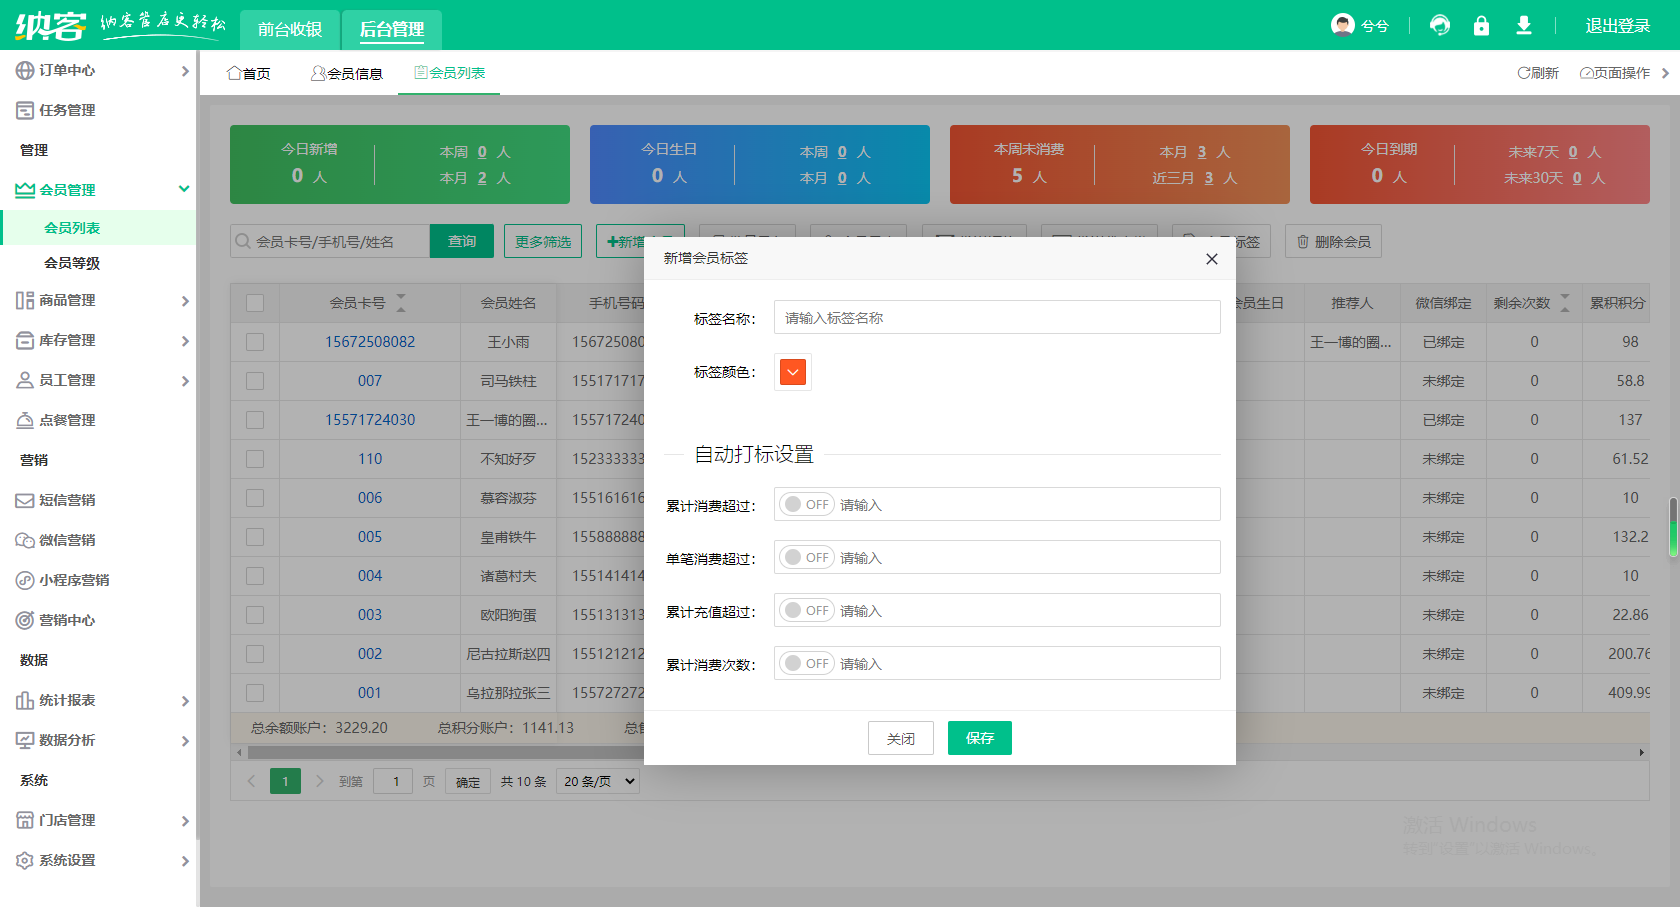Viewport: 1680px width, 907px height.
Task: Click the 统计报表 chart icon
Action: (x=25, y=700)
